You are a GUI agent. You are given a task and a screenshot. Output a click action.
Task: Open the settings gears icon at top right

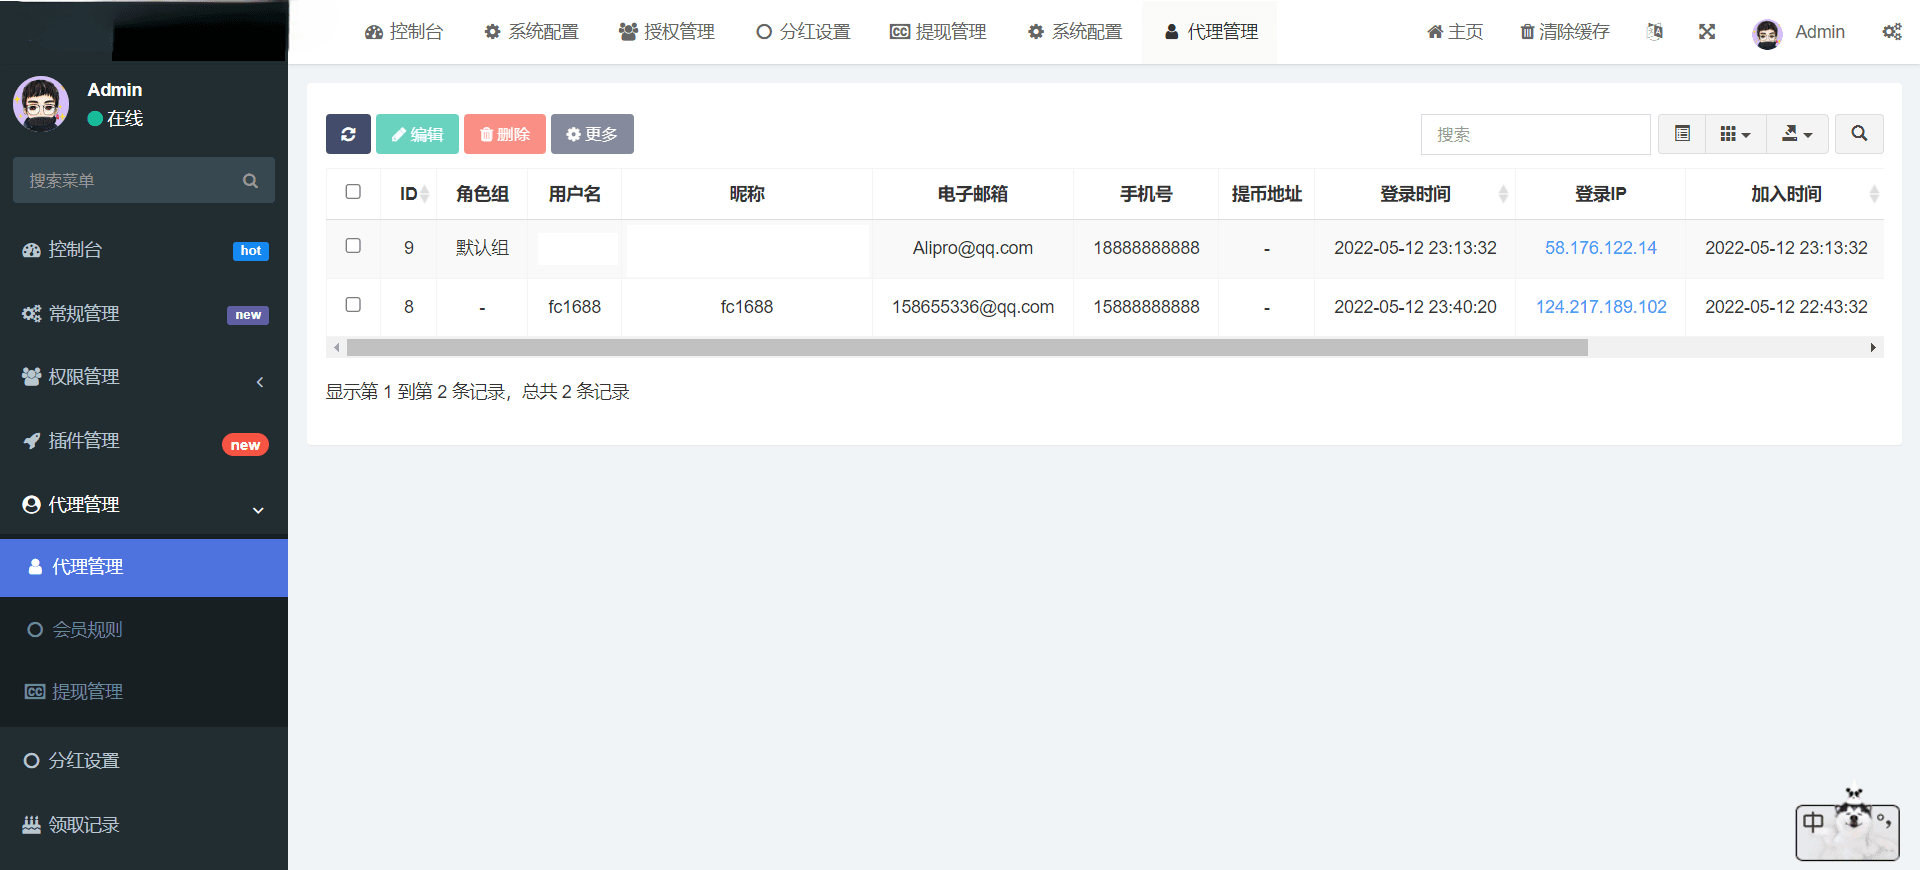tap(1891, 32)
